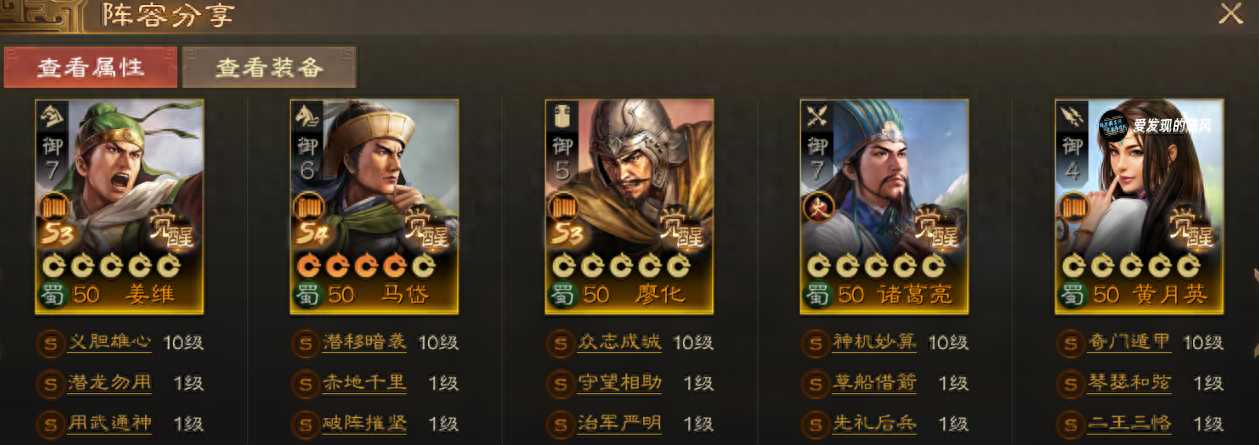This screenshot has width=1259, height=445.
Task: Open the 琴瑟和鸣 skill link
Action: point(1131,383)
